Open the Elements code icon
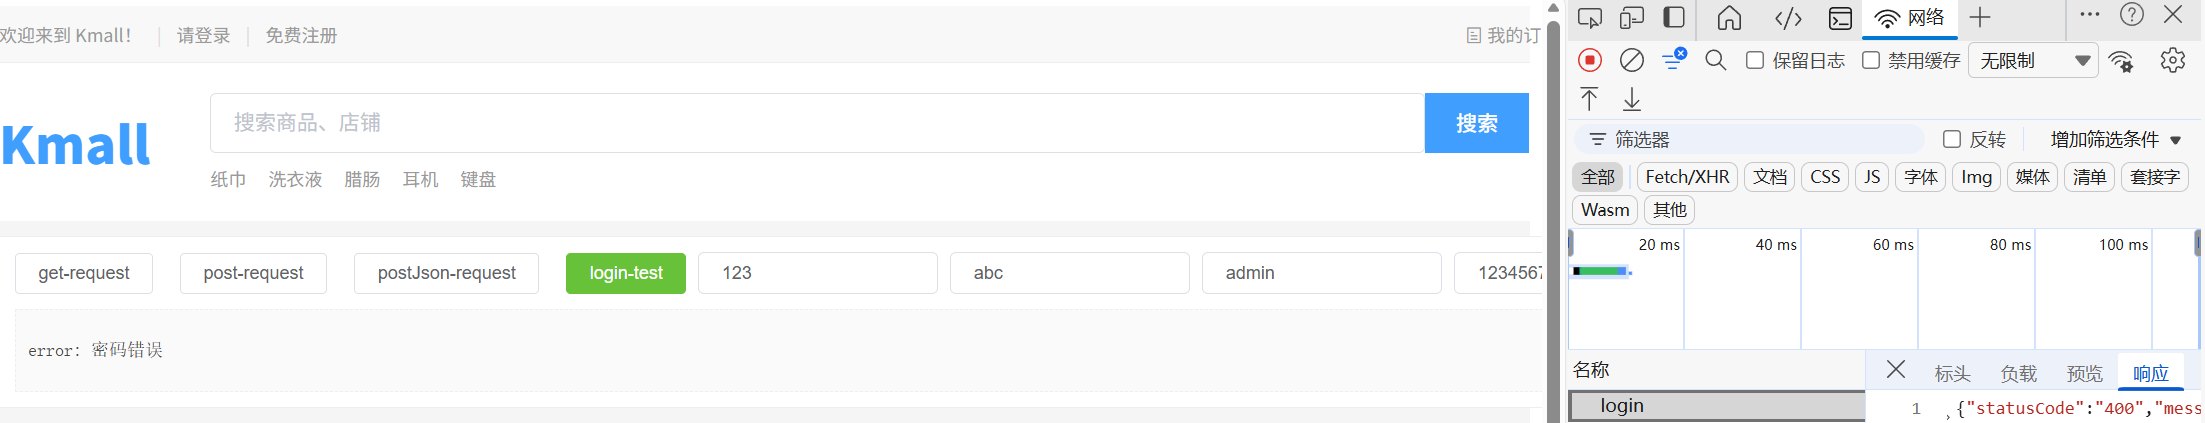Viewport: 2205px width, 423px height. (1788, 18)
